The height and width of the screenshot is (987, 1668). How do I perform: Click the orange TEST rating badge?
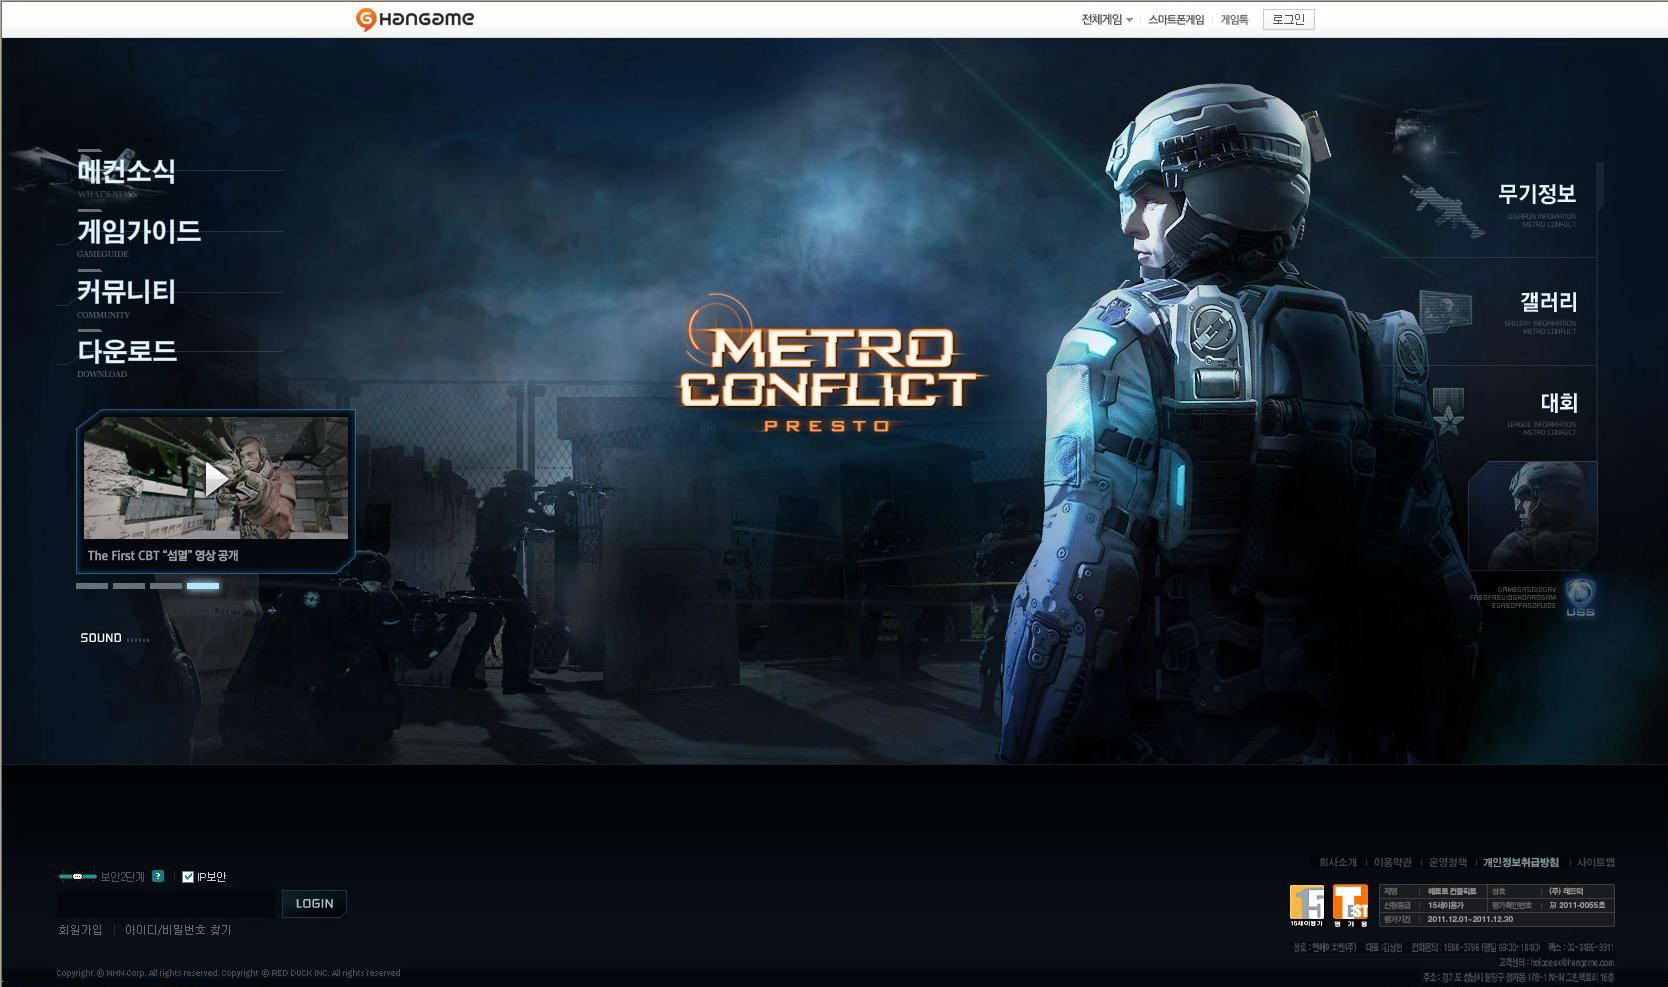pyautogui.click(x=1350, y=903)
